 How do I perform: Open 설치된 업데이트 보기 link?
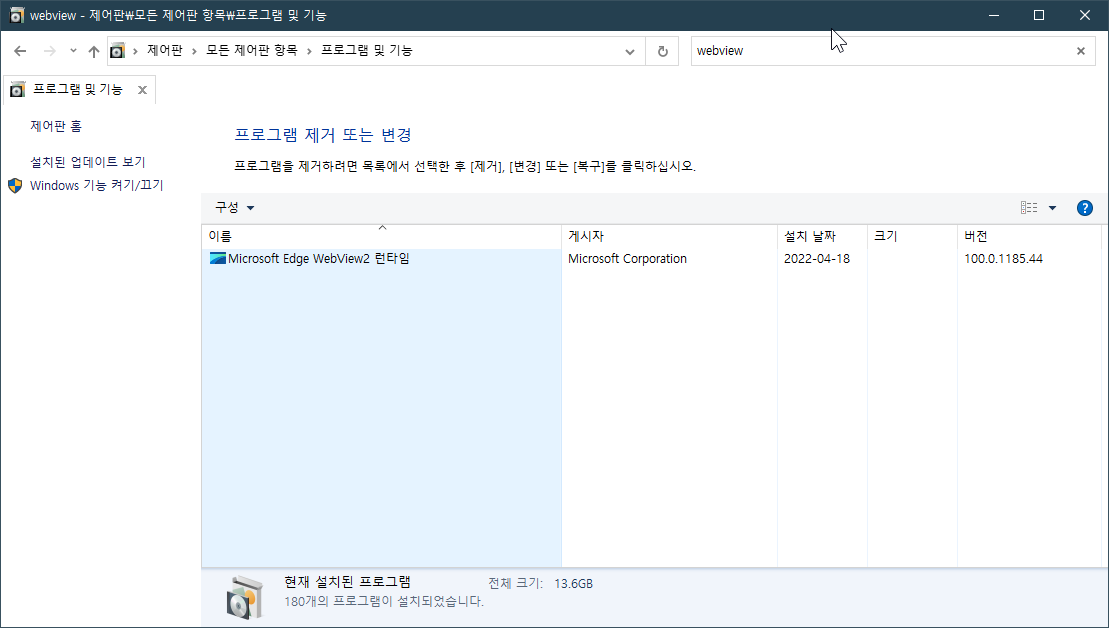[x=88, y=162]
